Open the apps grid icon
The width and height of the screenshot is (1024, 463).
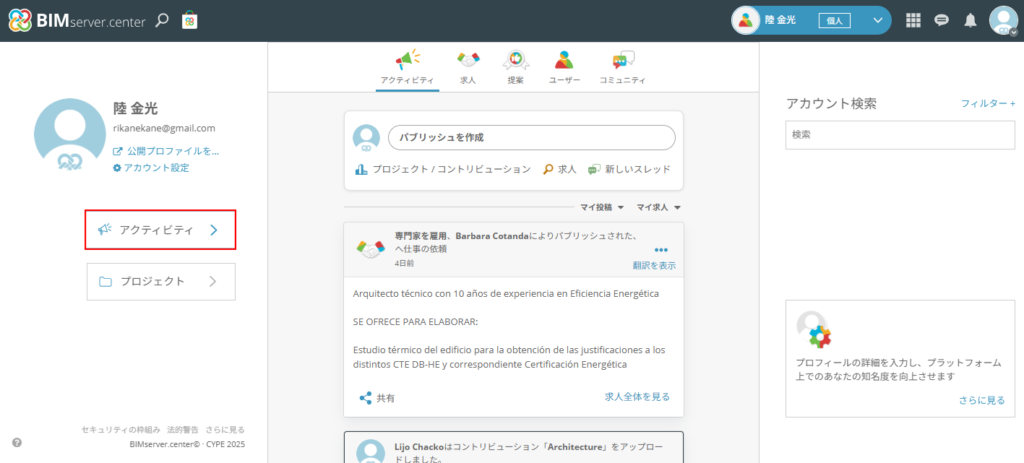[913, 20]
